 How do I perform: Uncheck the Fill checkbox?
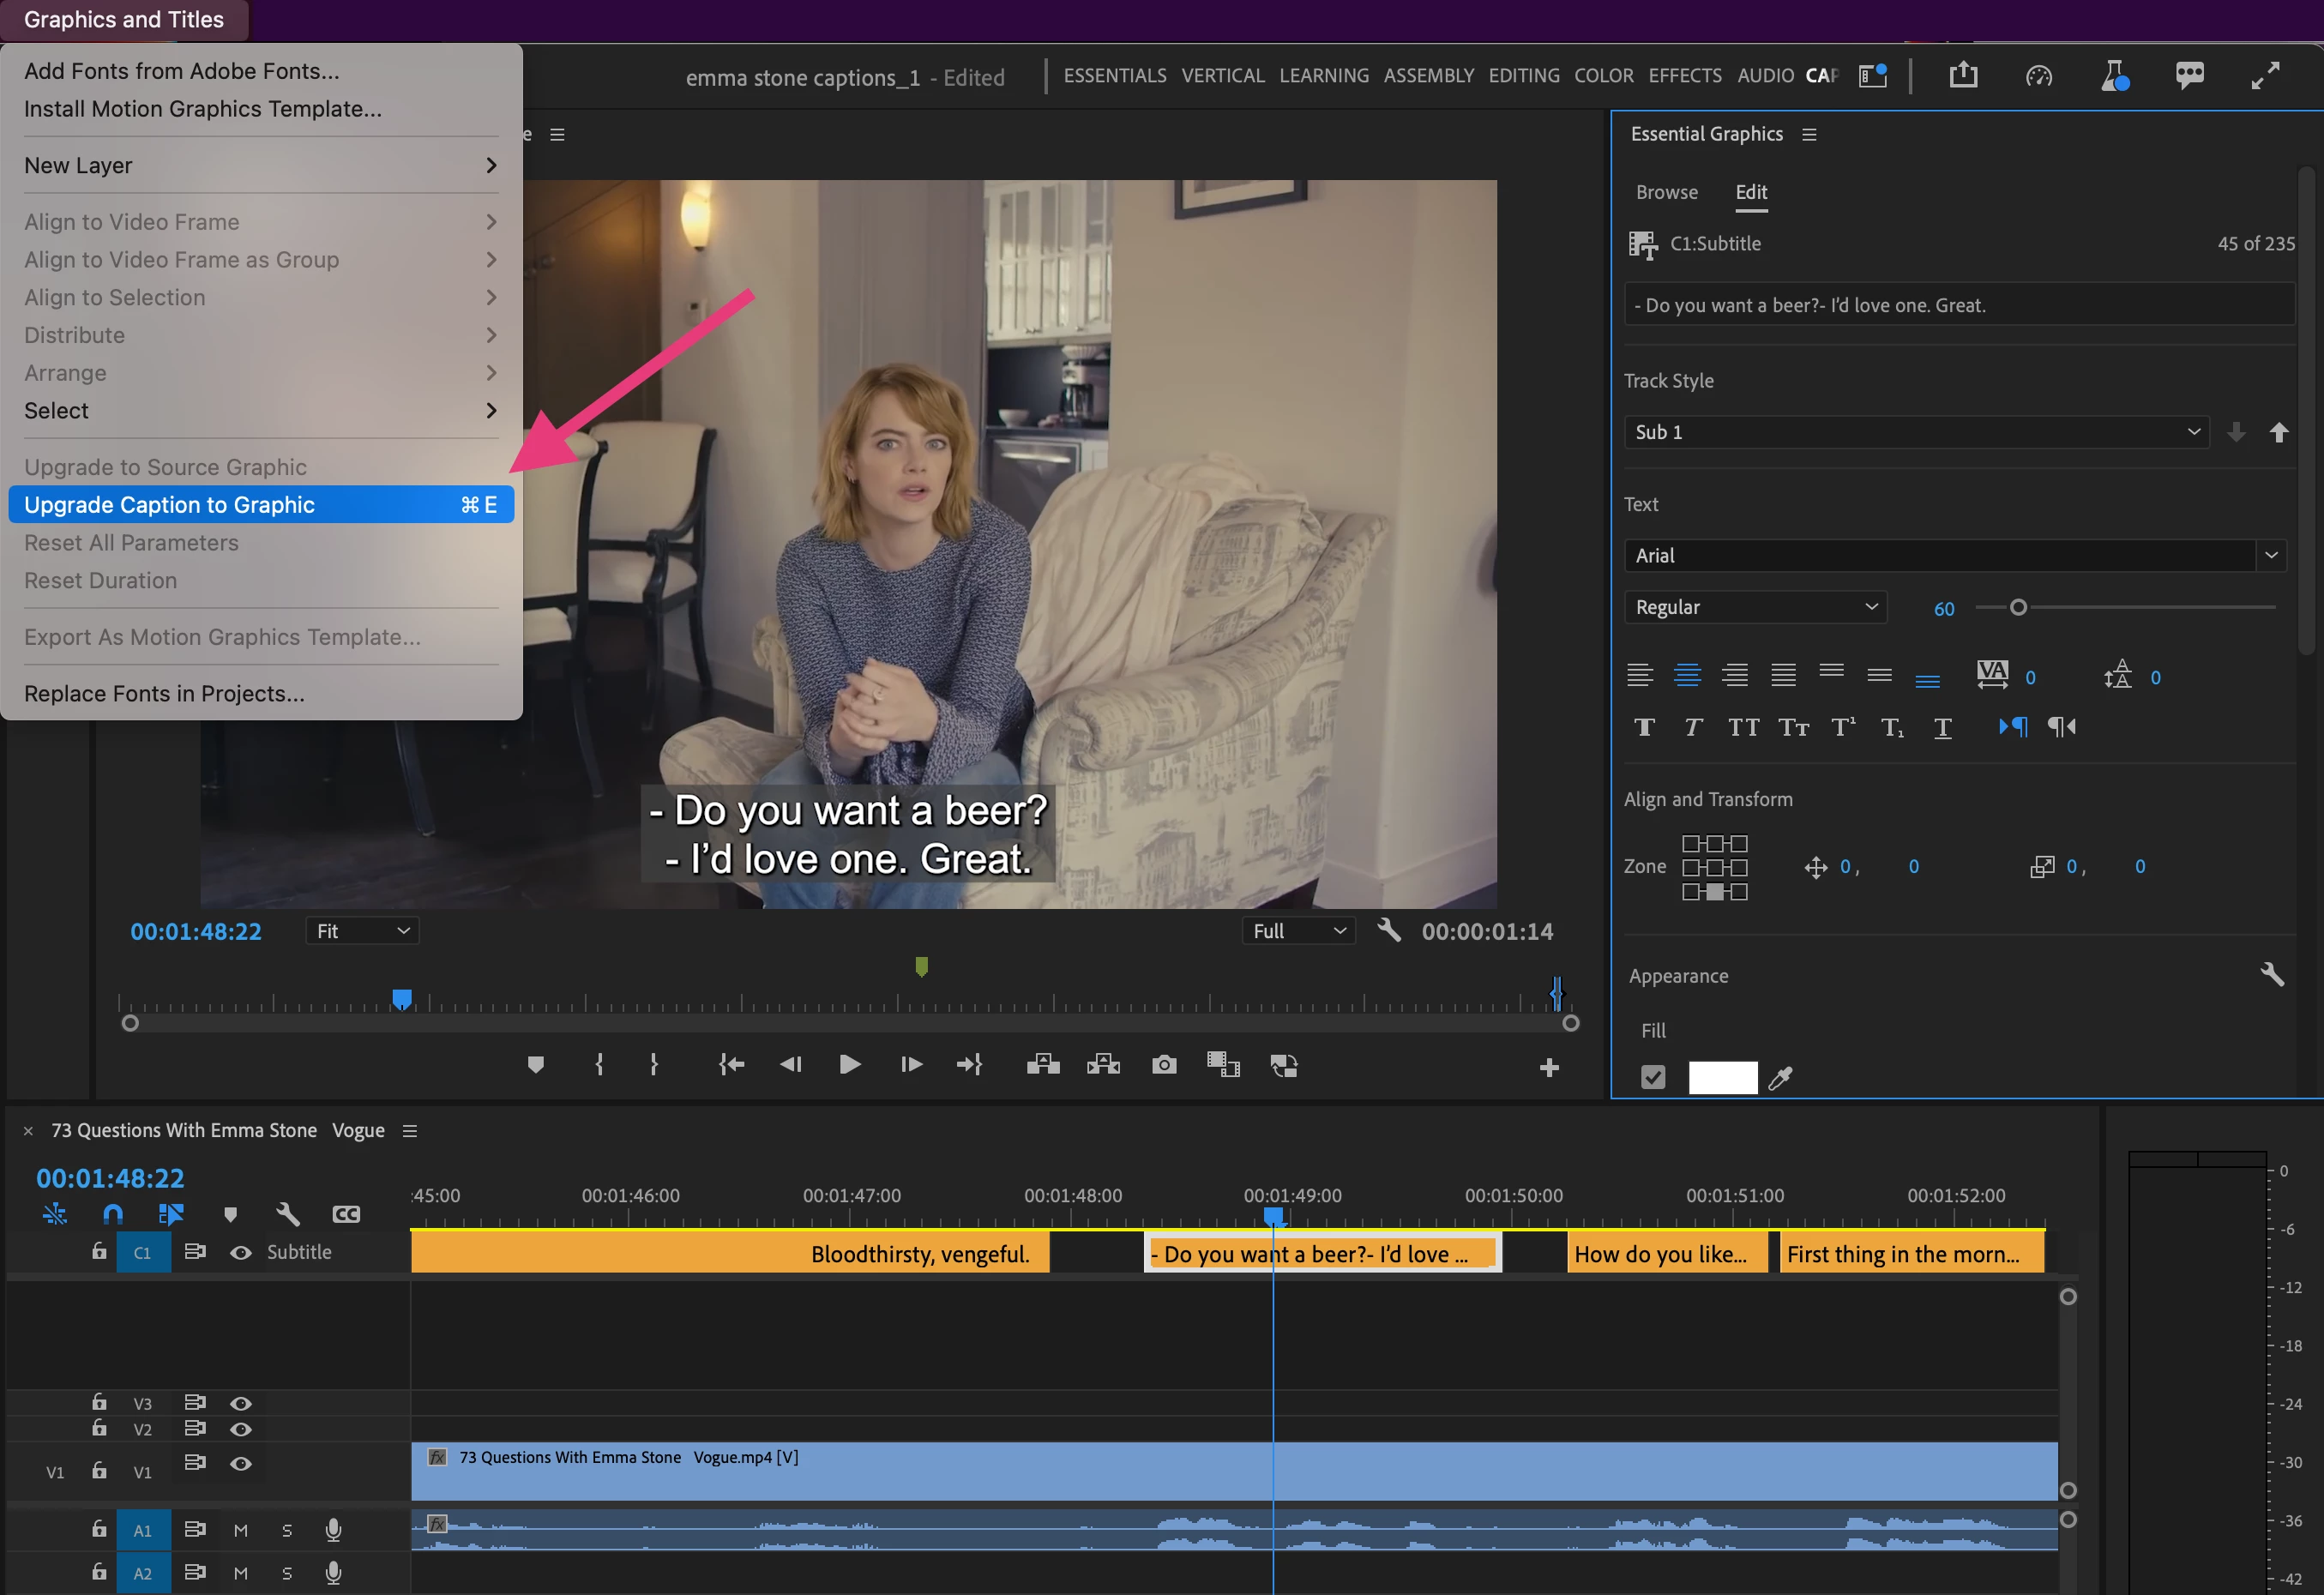(1653, 1077)
